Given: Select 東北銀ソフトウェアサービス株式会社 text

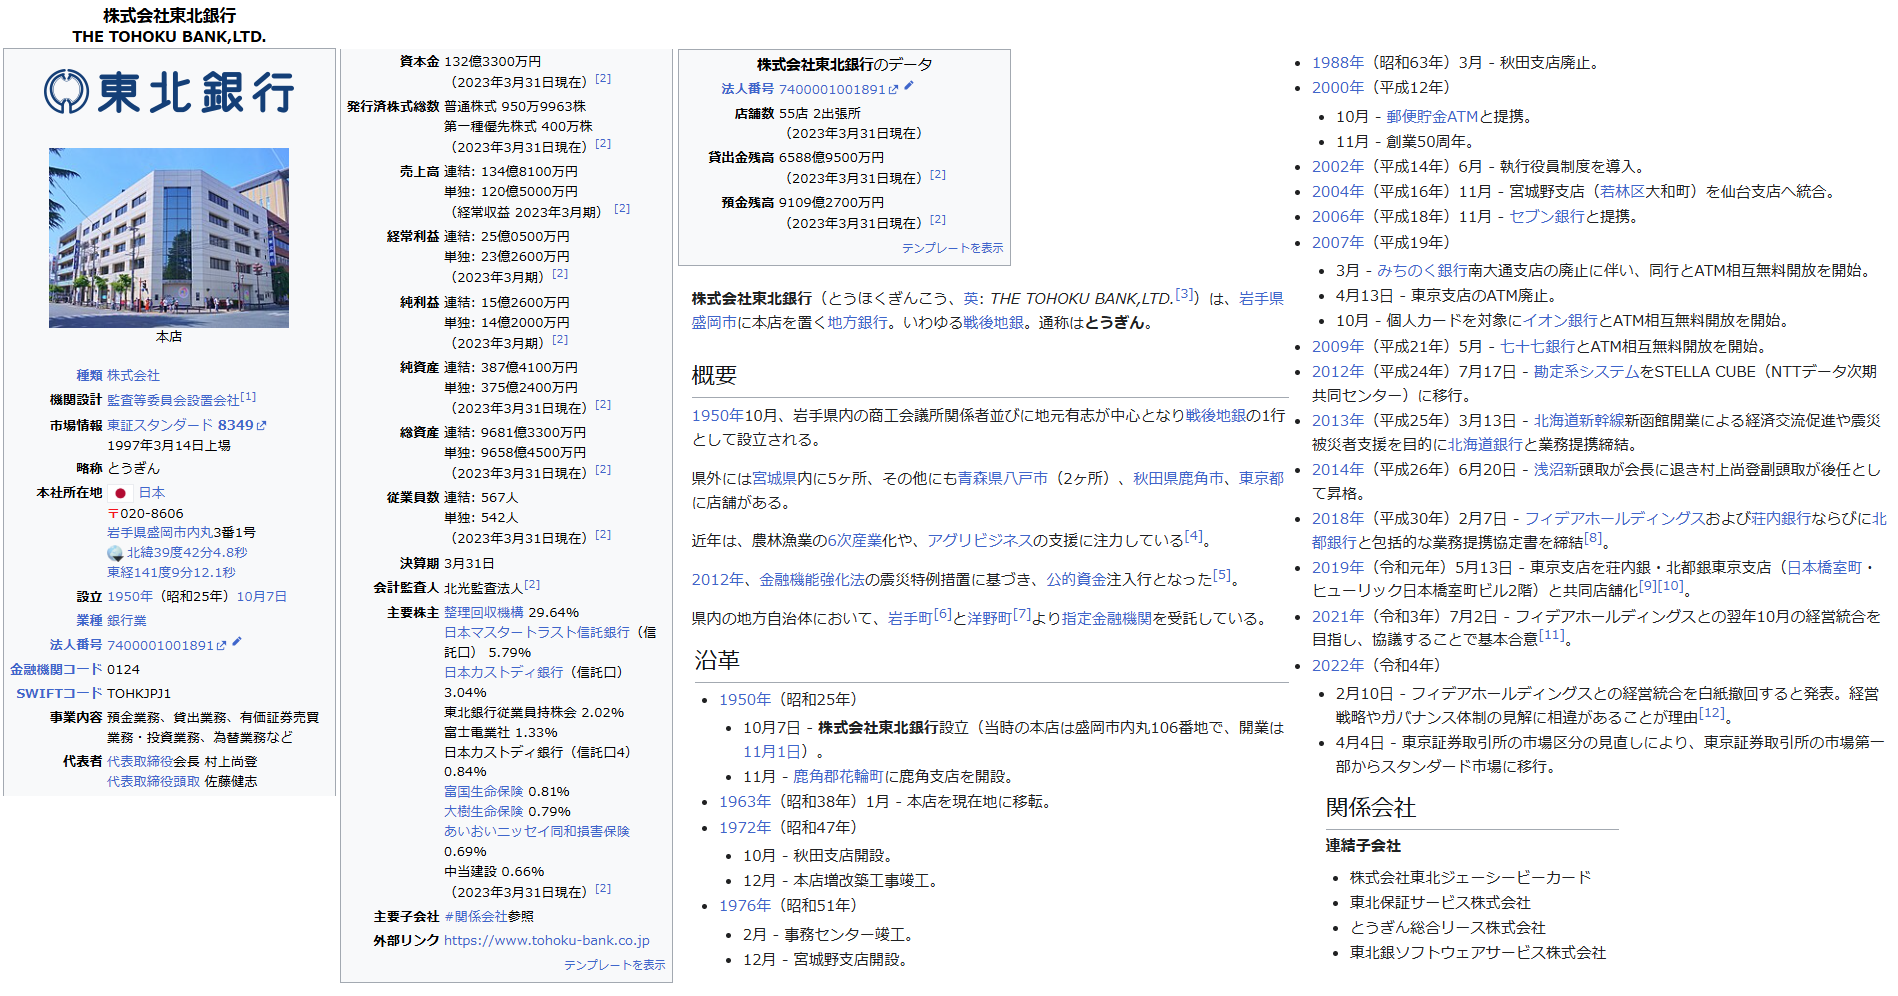Looking at the screenshot, I should (x=1478, y=953).
